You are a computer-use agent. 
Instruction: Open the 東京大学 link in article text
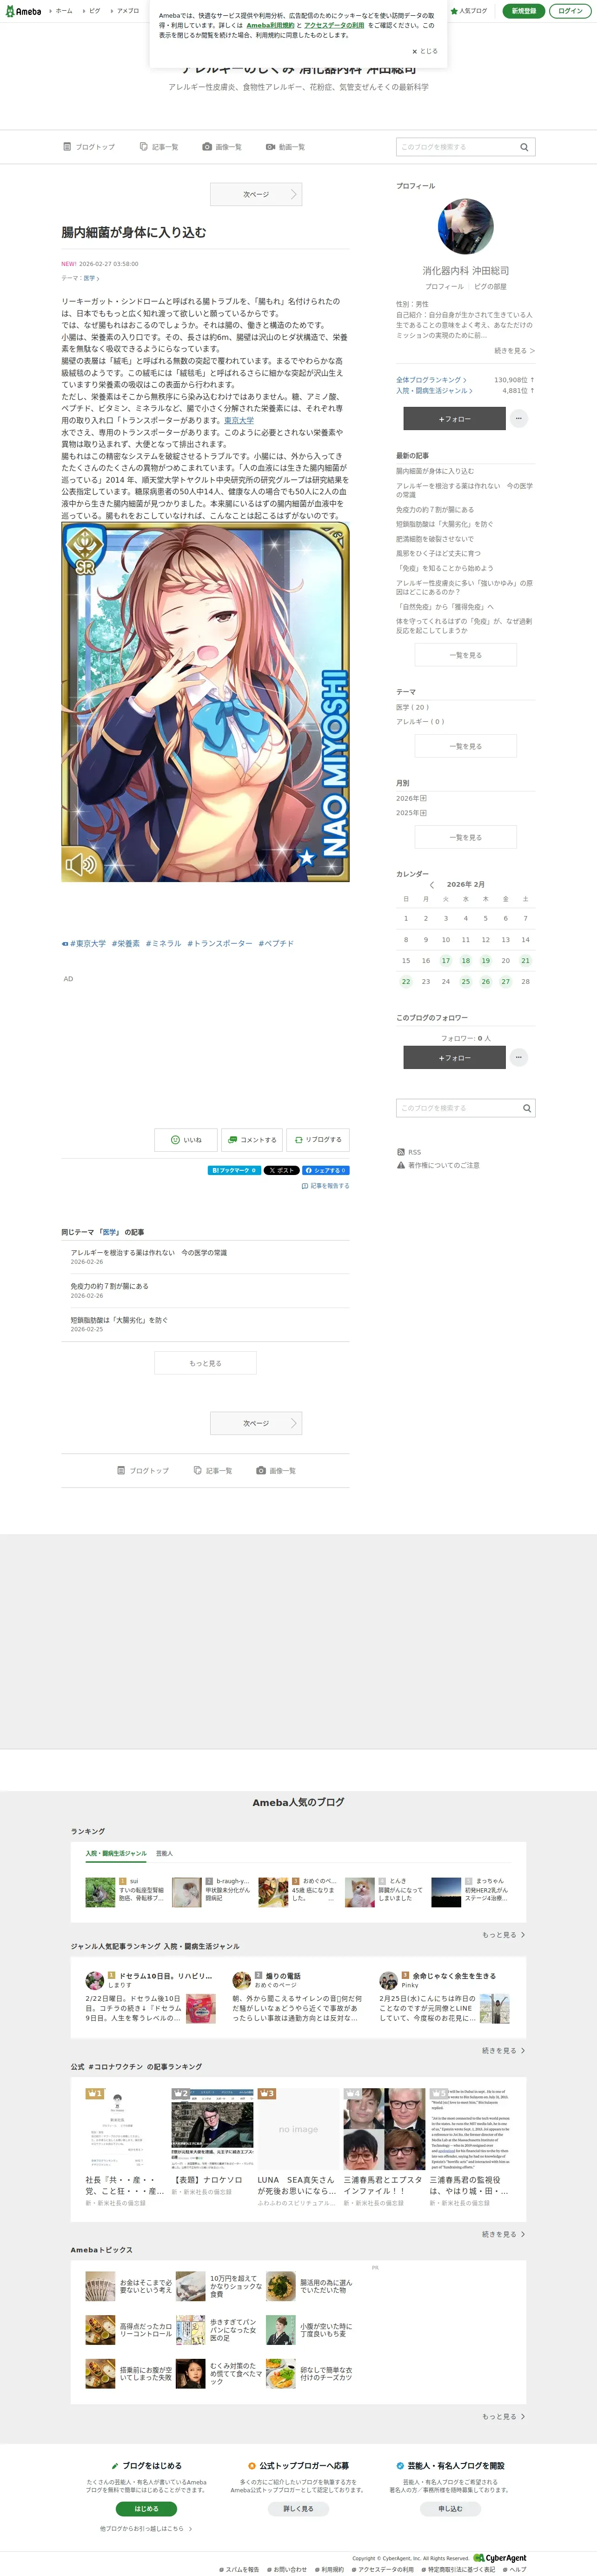239,421
